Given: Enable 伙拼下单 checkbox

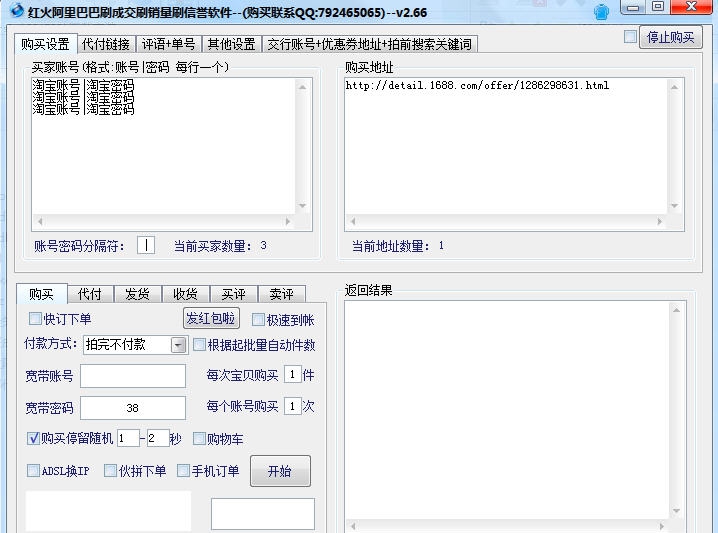Looking at the screenshot, I should (110, 470).
